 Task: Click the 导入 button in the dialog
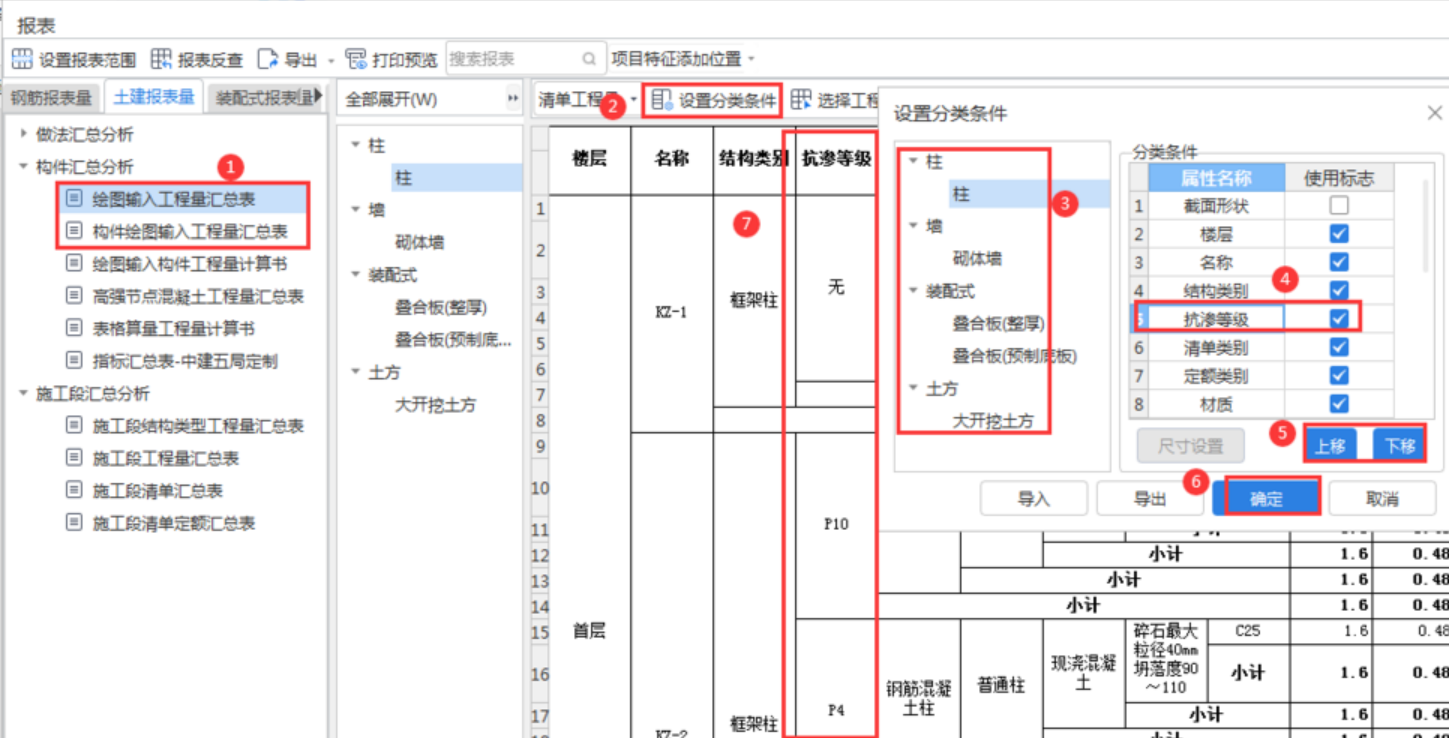coord(1033,499)
